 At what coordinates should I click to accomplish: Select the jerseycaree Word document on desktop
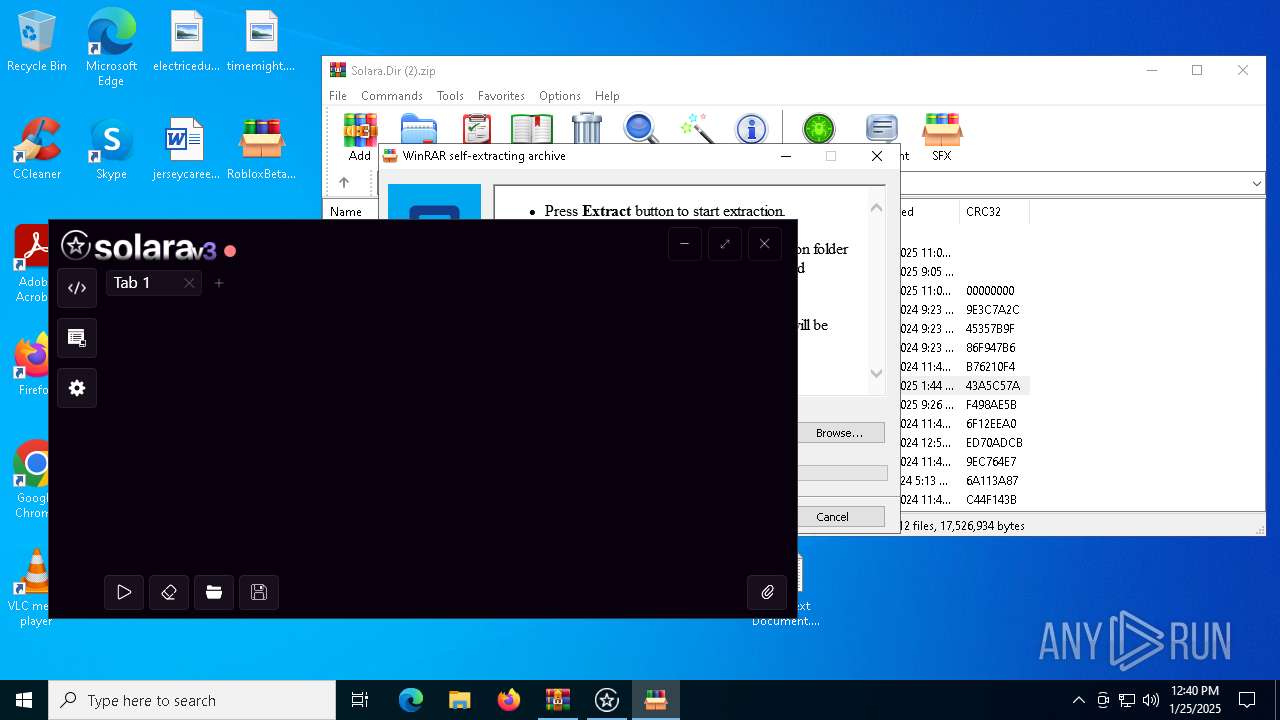185,148
